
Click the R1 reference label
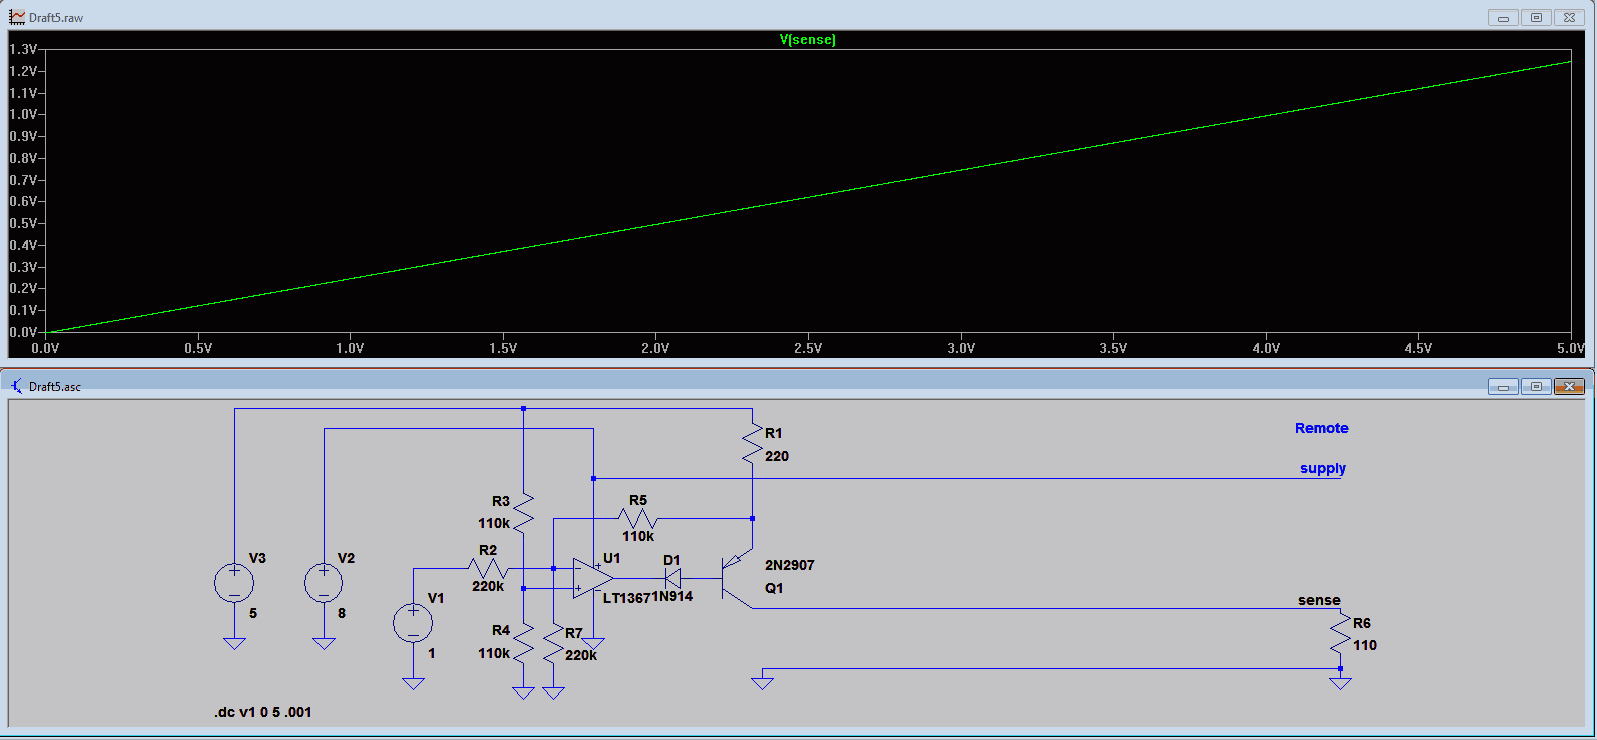click(774, 433)
